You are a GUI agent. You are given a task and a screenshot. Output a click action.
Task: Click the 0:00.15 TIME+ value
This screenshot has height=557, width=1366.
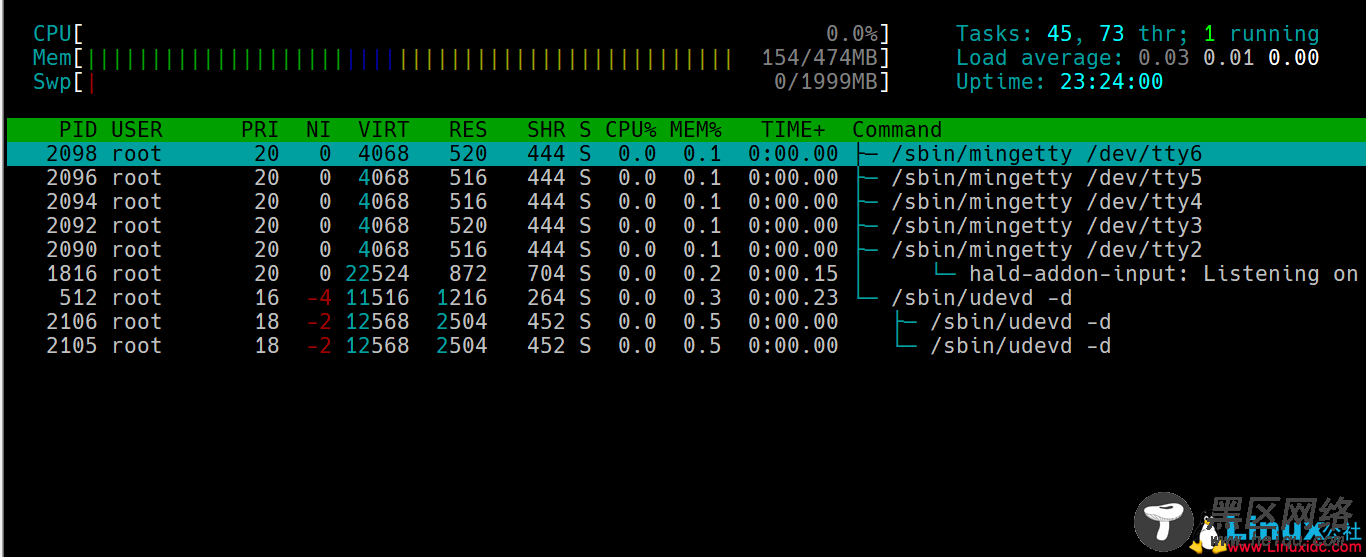(x=793, y=274)
